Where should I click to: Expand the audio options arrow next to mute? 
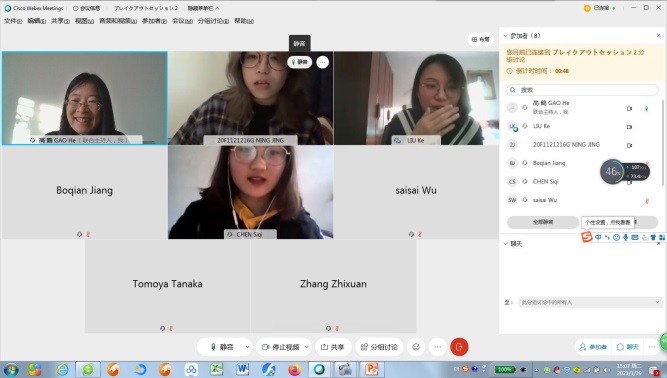(248, 347)
